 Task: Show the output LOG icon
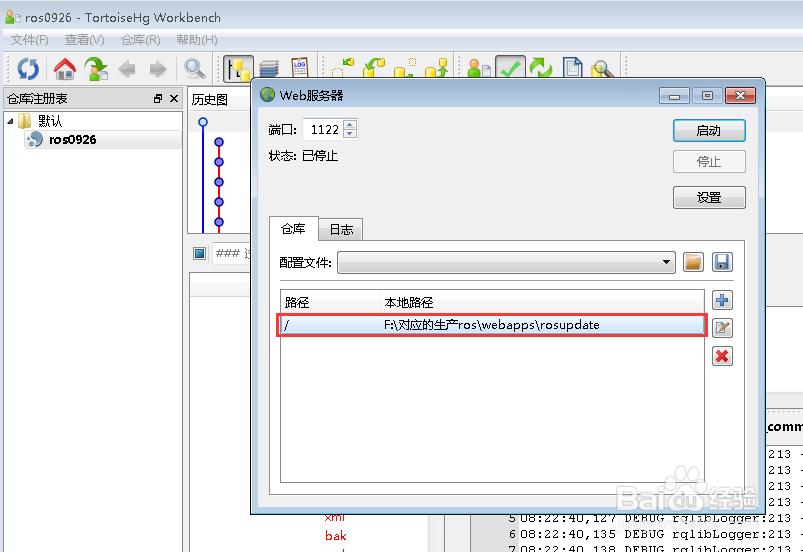point(300,68)
